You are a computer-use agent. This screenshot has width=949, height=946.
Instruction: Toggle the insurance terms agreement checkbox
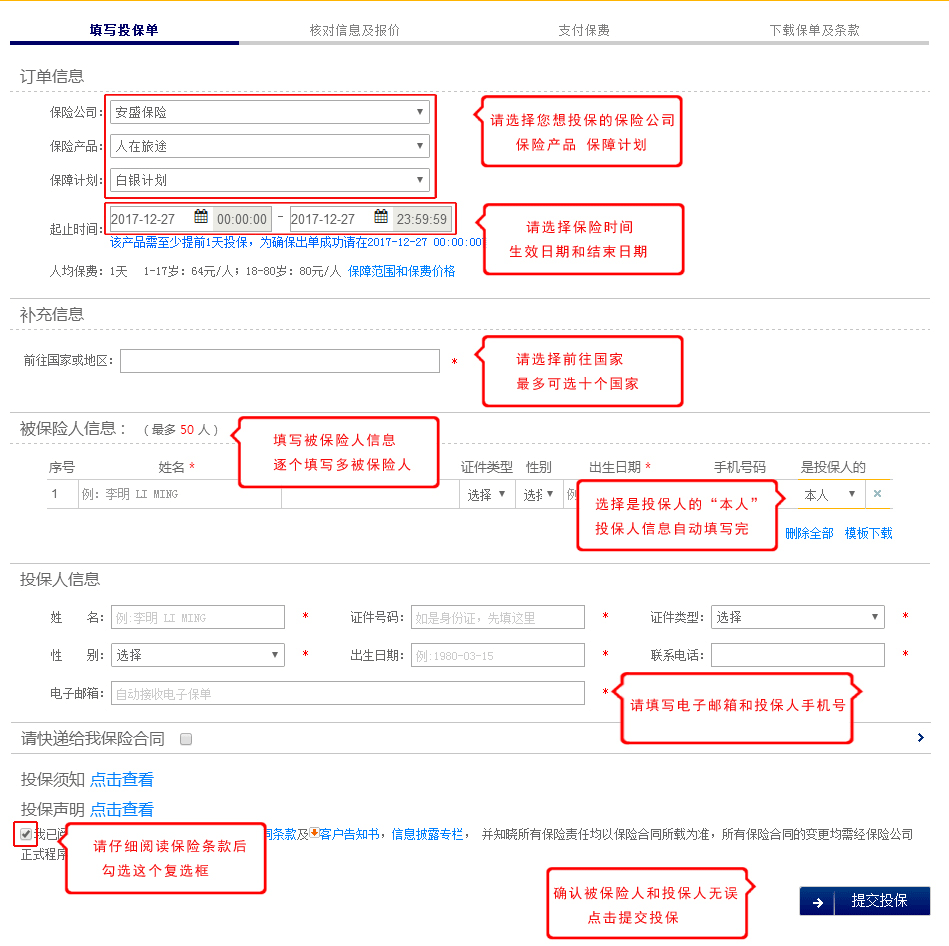coord(26,833)
